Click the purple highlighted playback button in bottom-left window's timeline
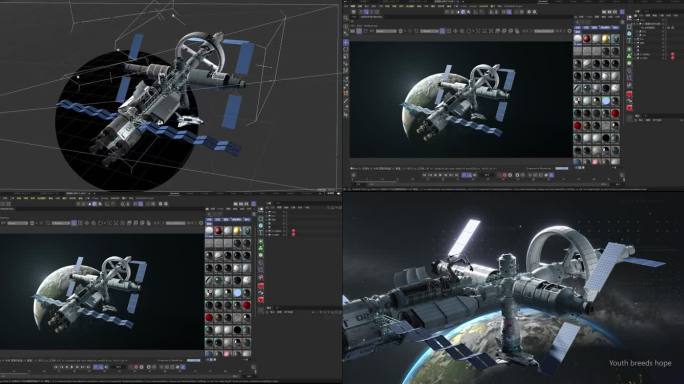 click(98, 367)
